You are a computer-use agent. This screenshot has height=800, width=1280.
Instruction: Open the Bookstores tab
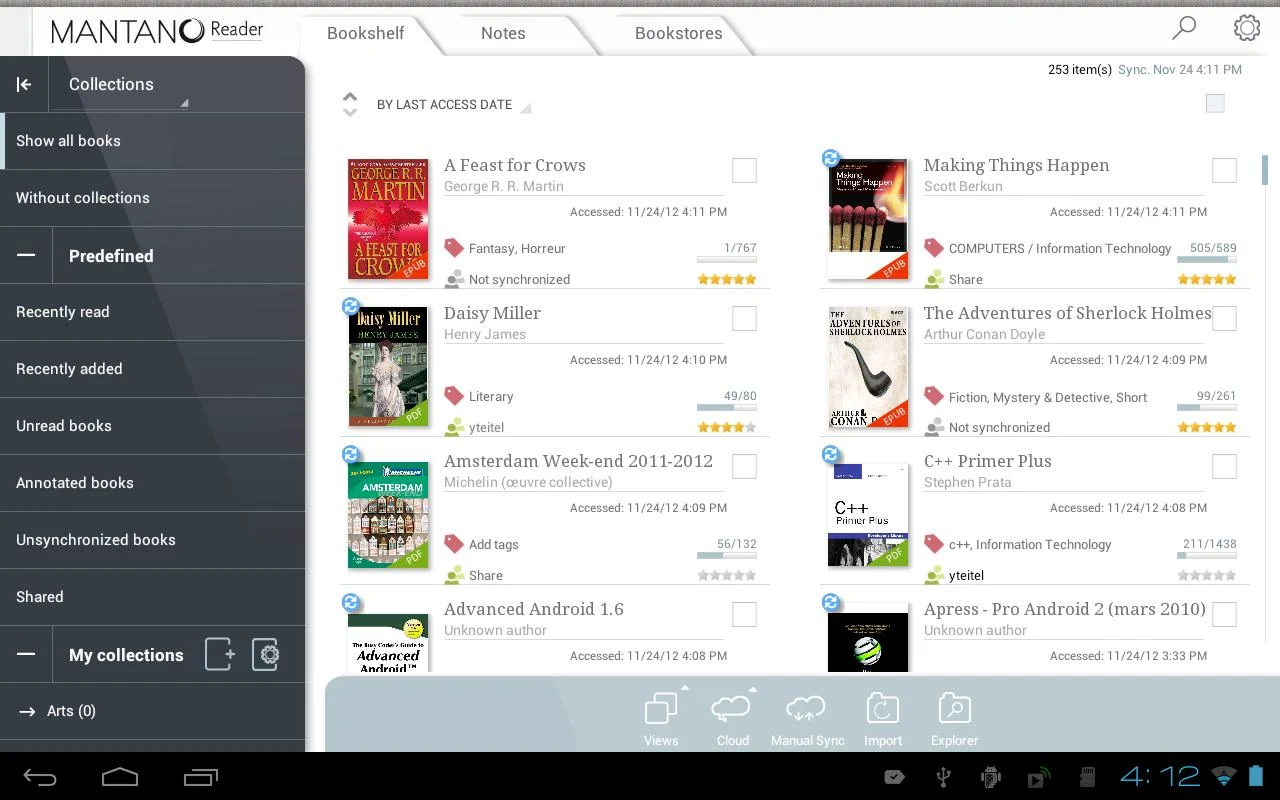point(678,33)
